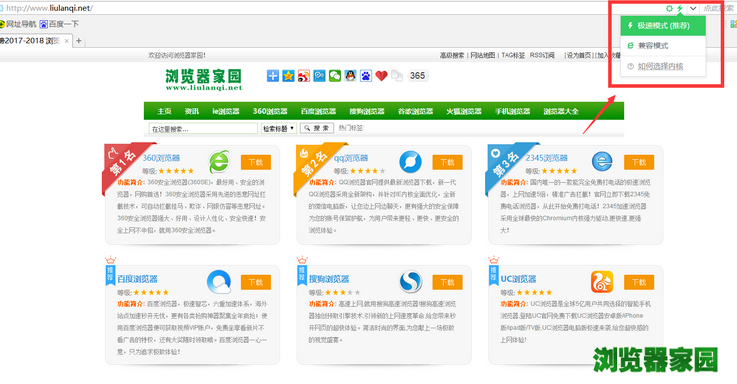Open 谷歌浏览器 nav item
This screenshot has height=384, width=737.
coord(415,111)
